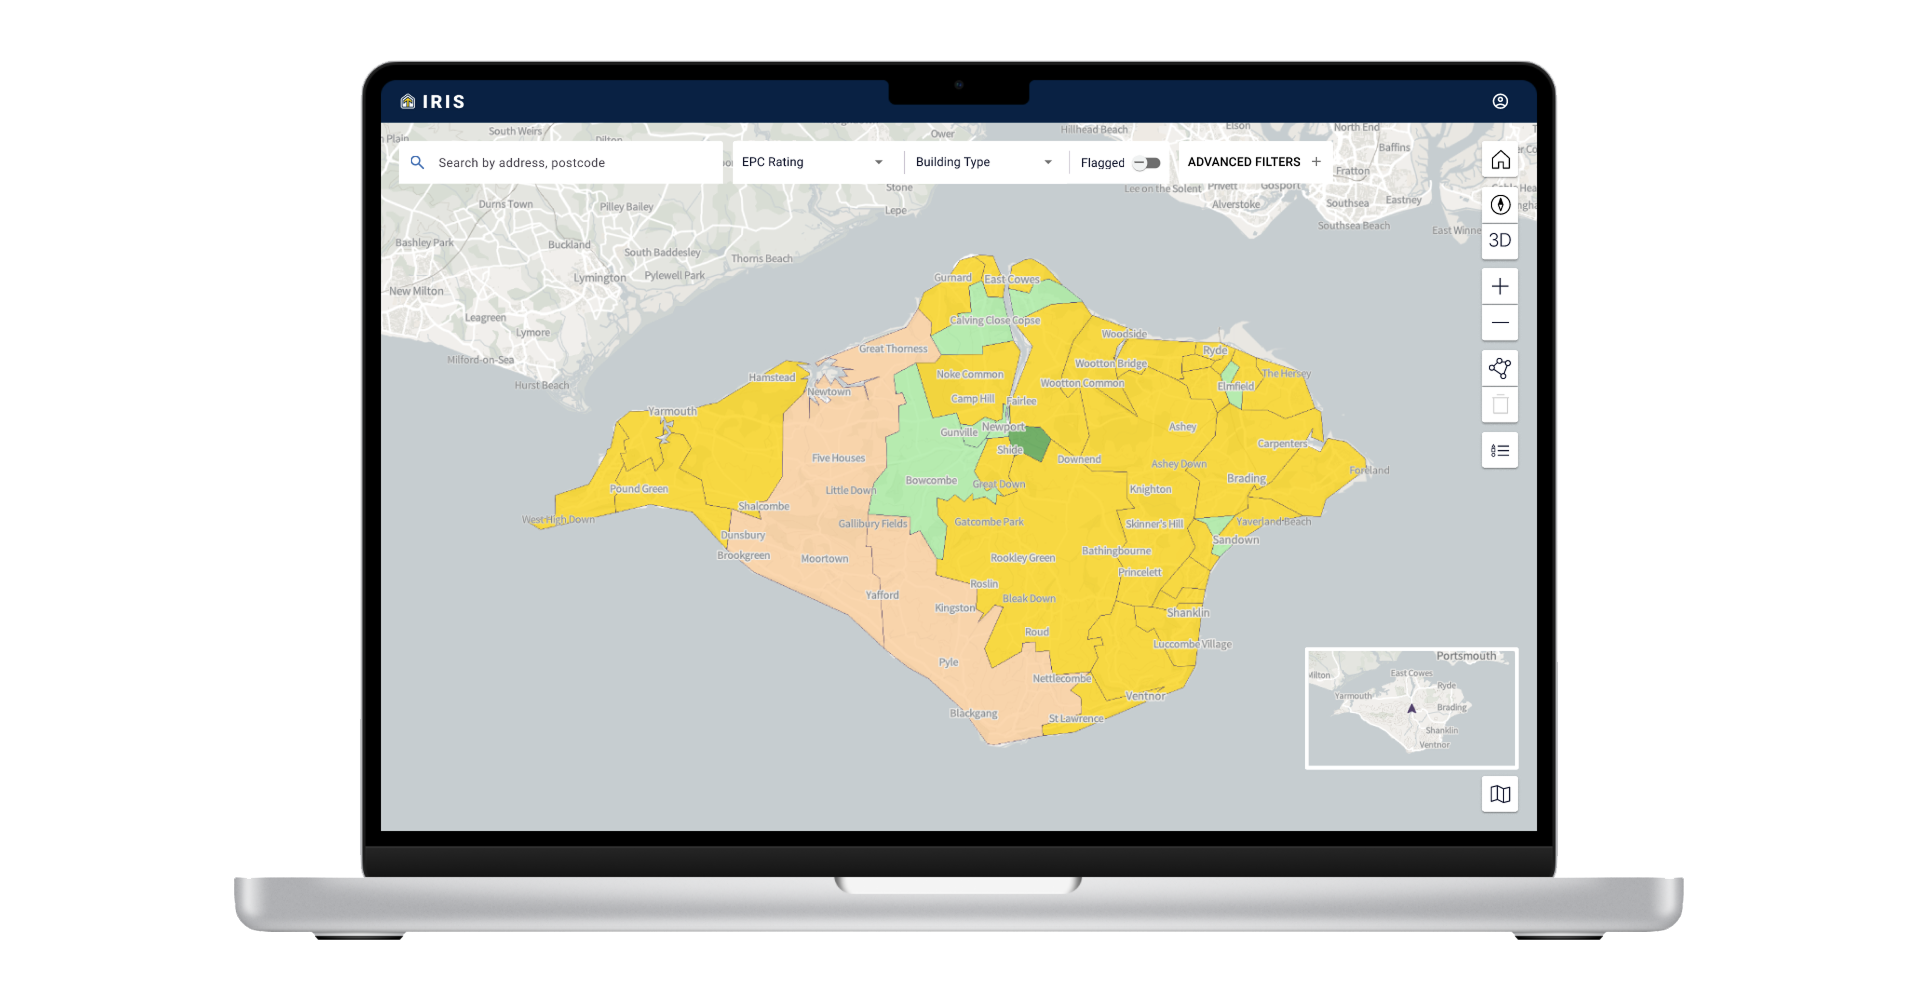Click the Advanced Filters button
The height and width of the screenshot is (1002, 1920).
coord(1244,162)
